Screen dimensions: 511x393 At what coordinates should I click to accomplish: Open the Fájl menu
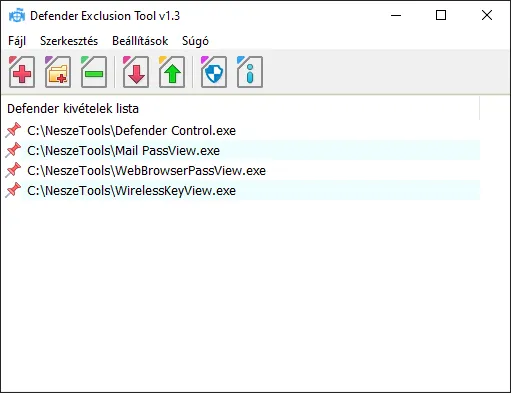(17, 41)
